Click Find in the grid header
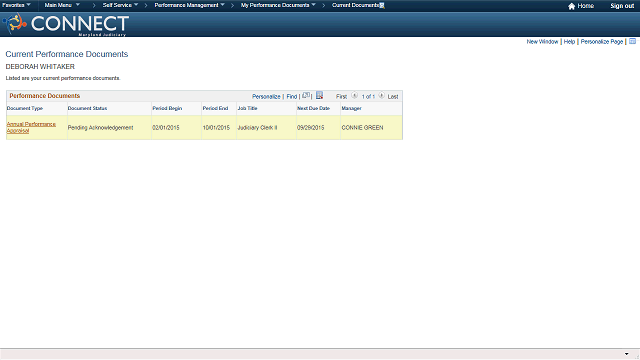This screenshot has height=360, width=640. pos(291,97)
